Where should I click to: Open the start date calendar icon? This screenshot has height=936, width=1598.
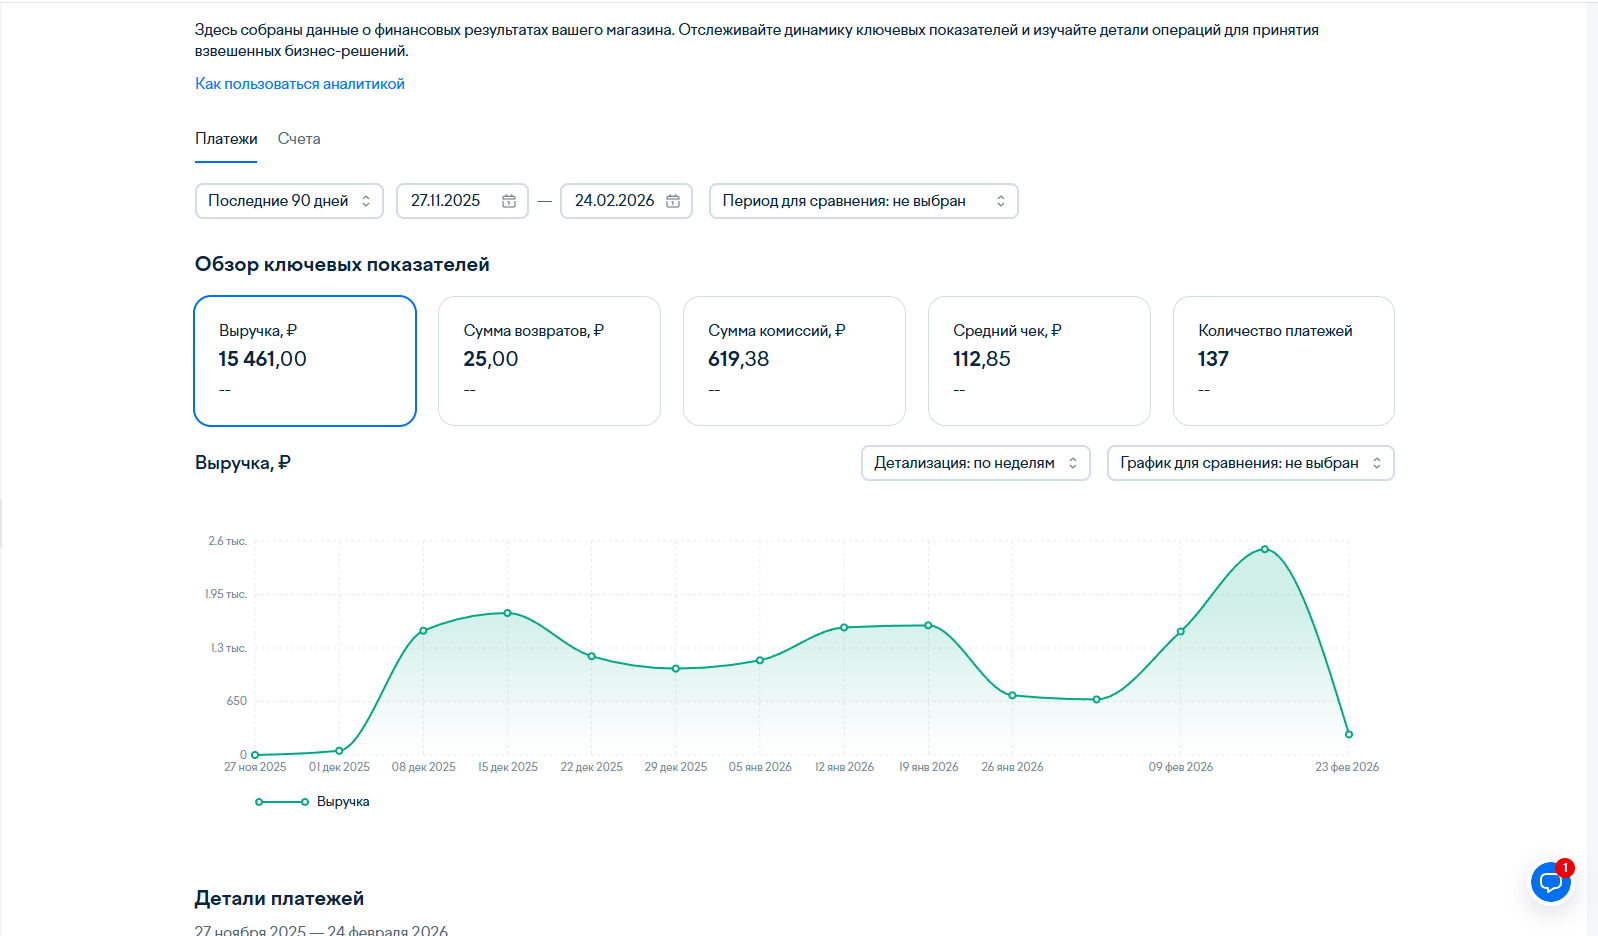pos(509,201)
